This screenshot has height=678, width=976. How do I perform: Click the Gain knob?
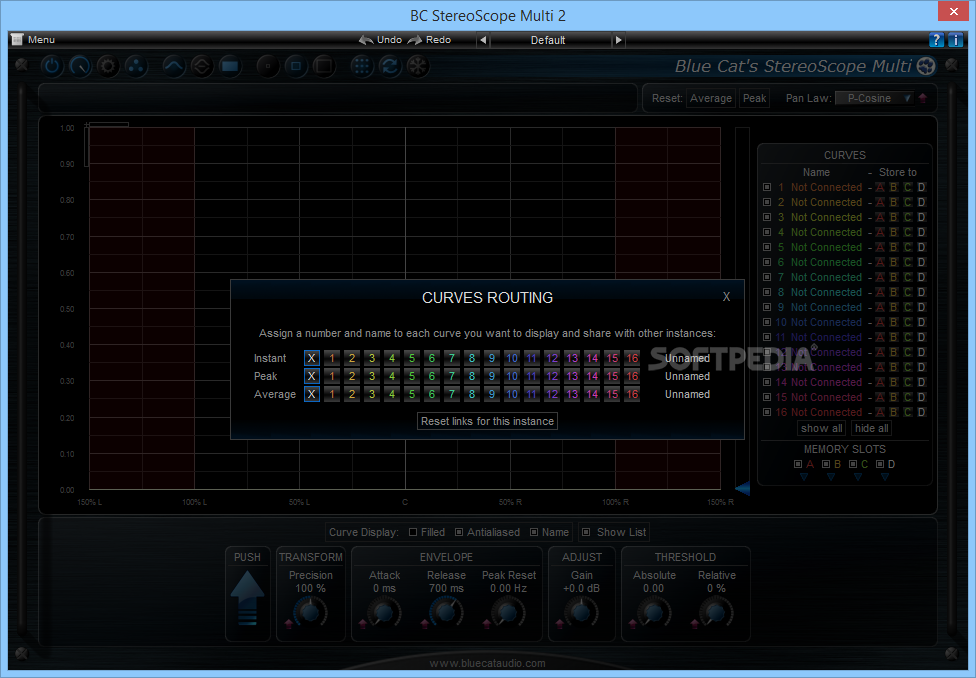[581, 613]
